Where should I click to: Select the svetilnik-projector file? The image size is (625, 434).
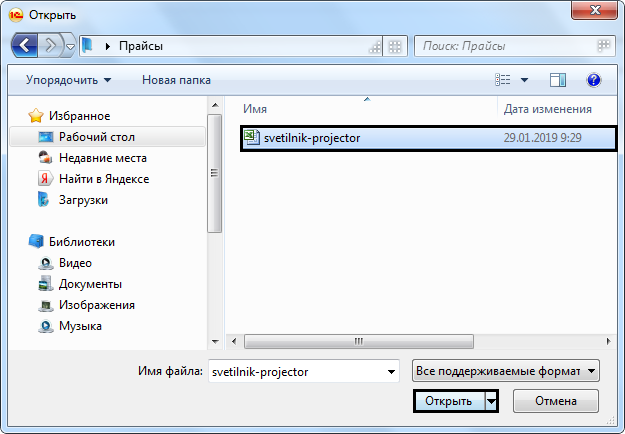coord(313,138)
